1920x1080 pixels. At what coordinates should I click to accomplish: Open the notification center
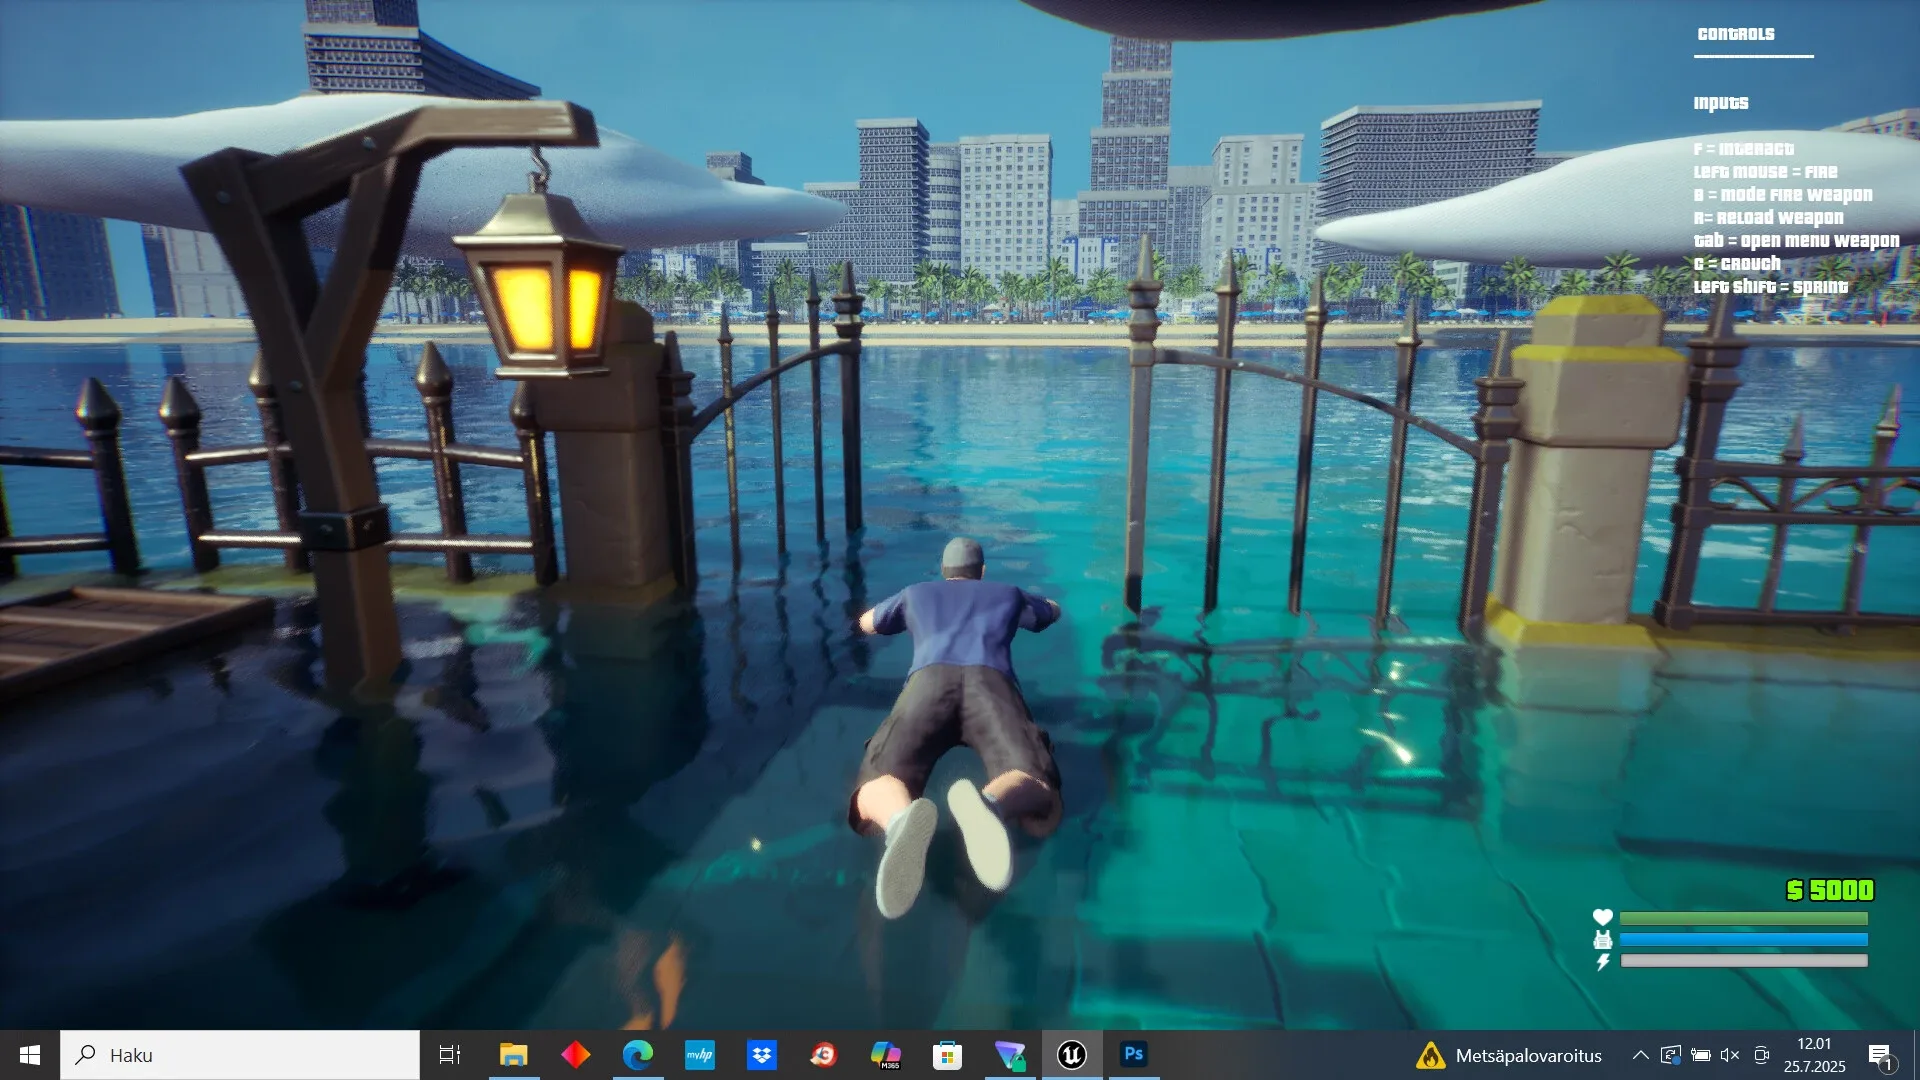point(1880,1055)
